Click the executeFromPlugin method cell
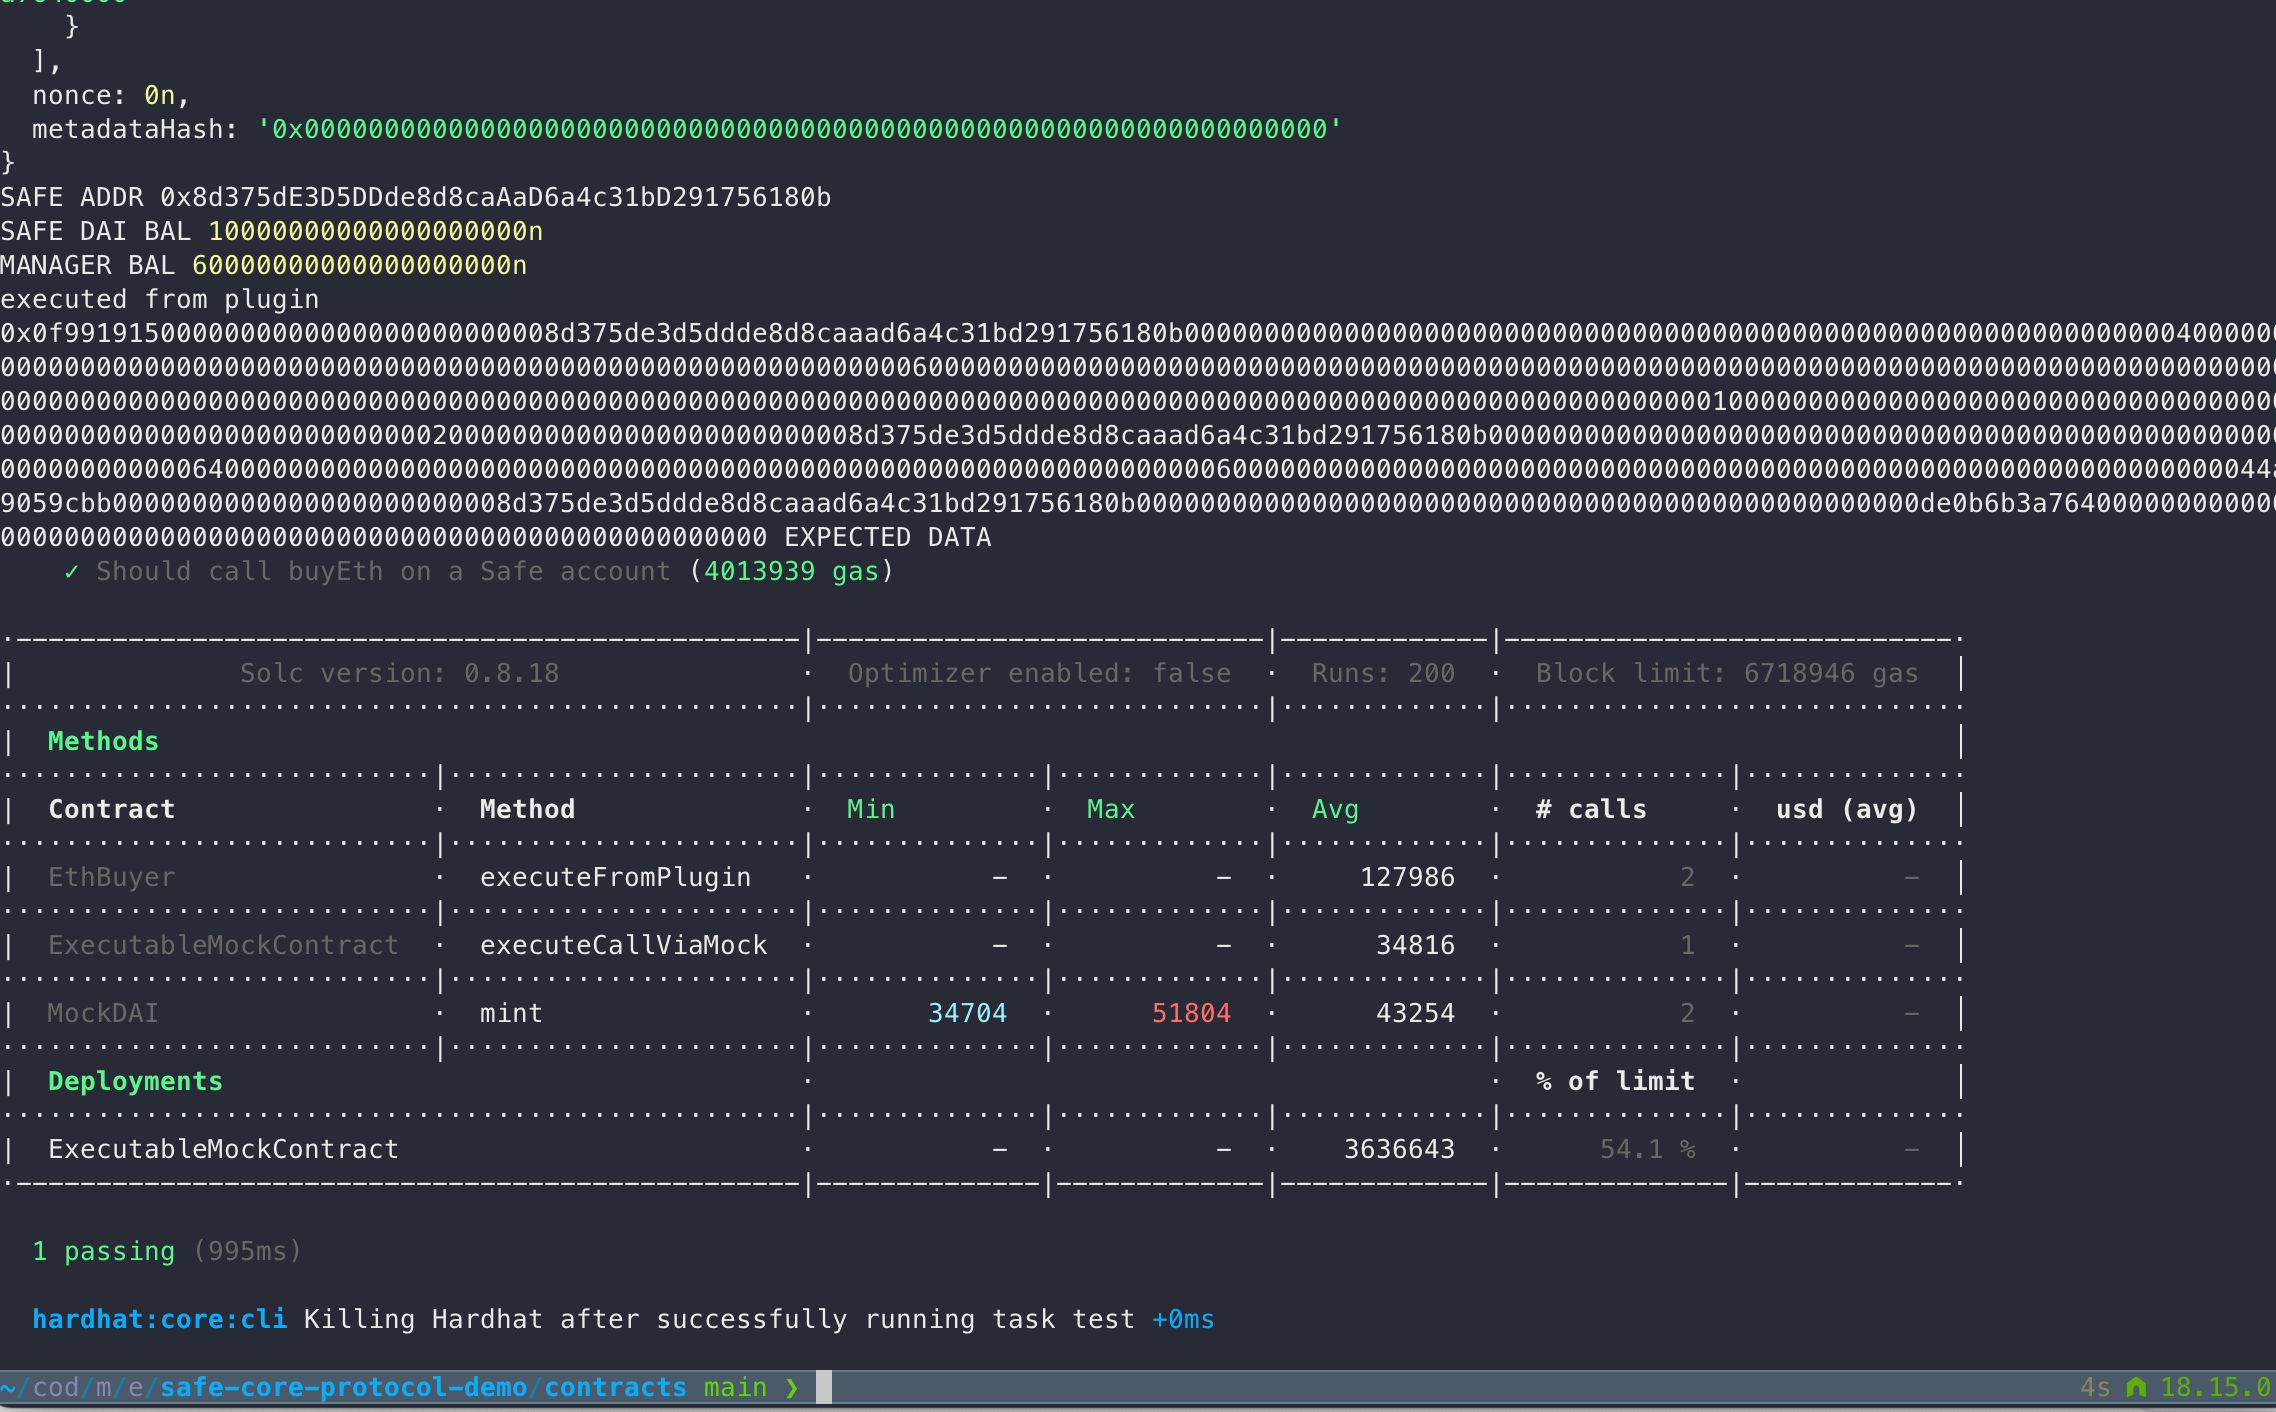 [x=616, y=877]
